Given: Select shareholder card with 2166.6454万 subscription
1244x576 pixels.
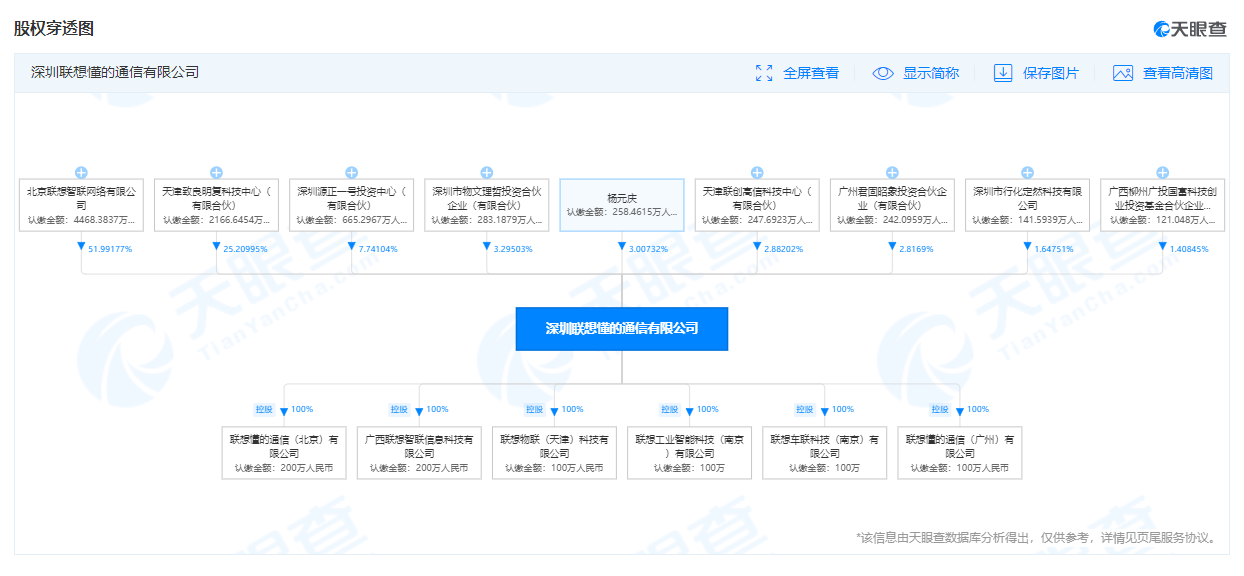Looking at the screenshot, I should tap(217, 205).
